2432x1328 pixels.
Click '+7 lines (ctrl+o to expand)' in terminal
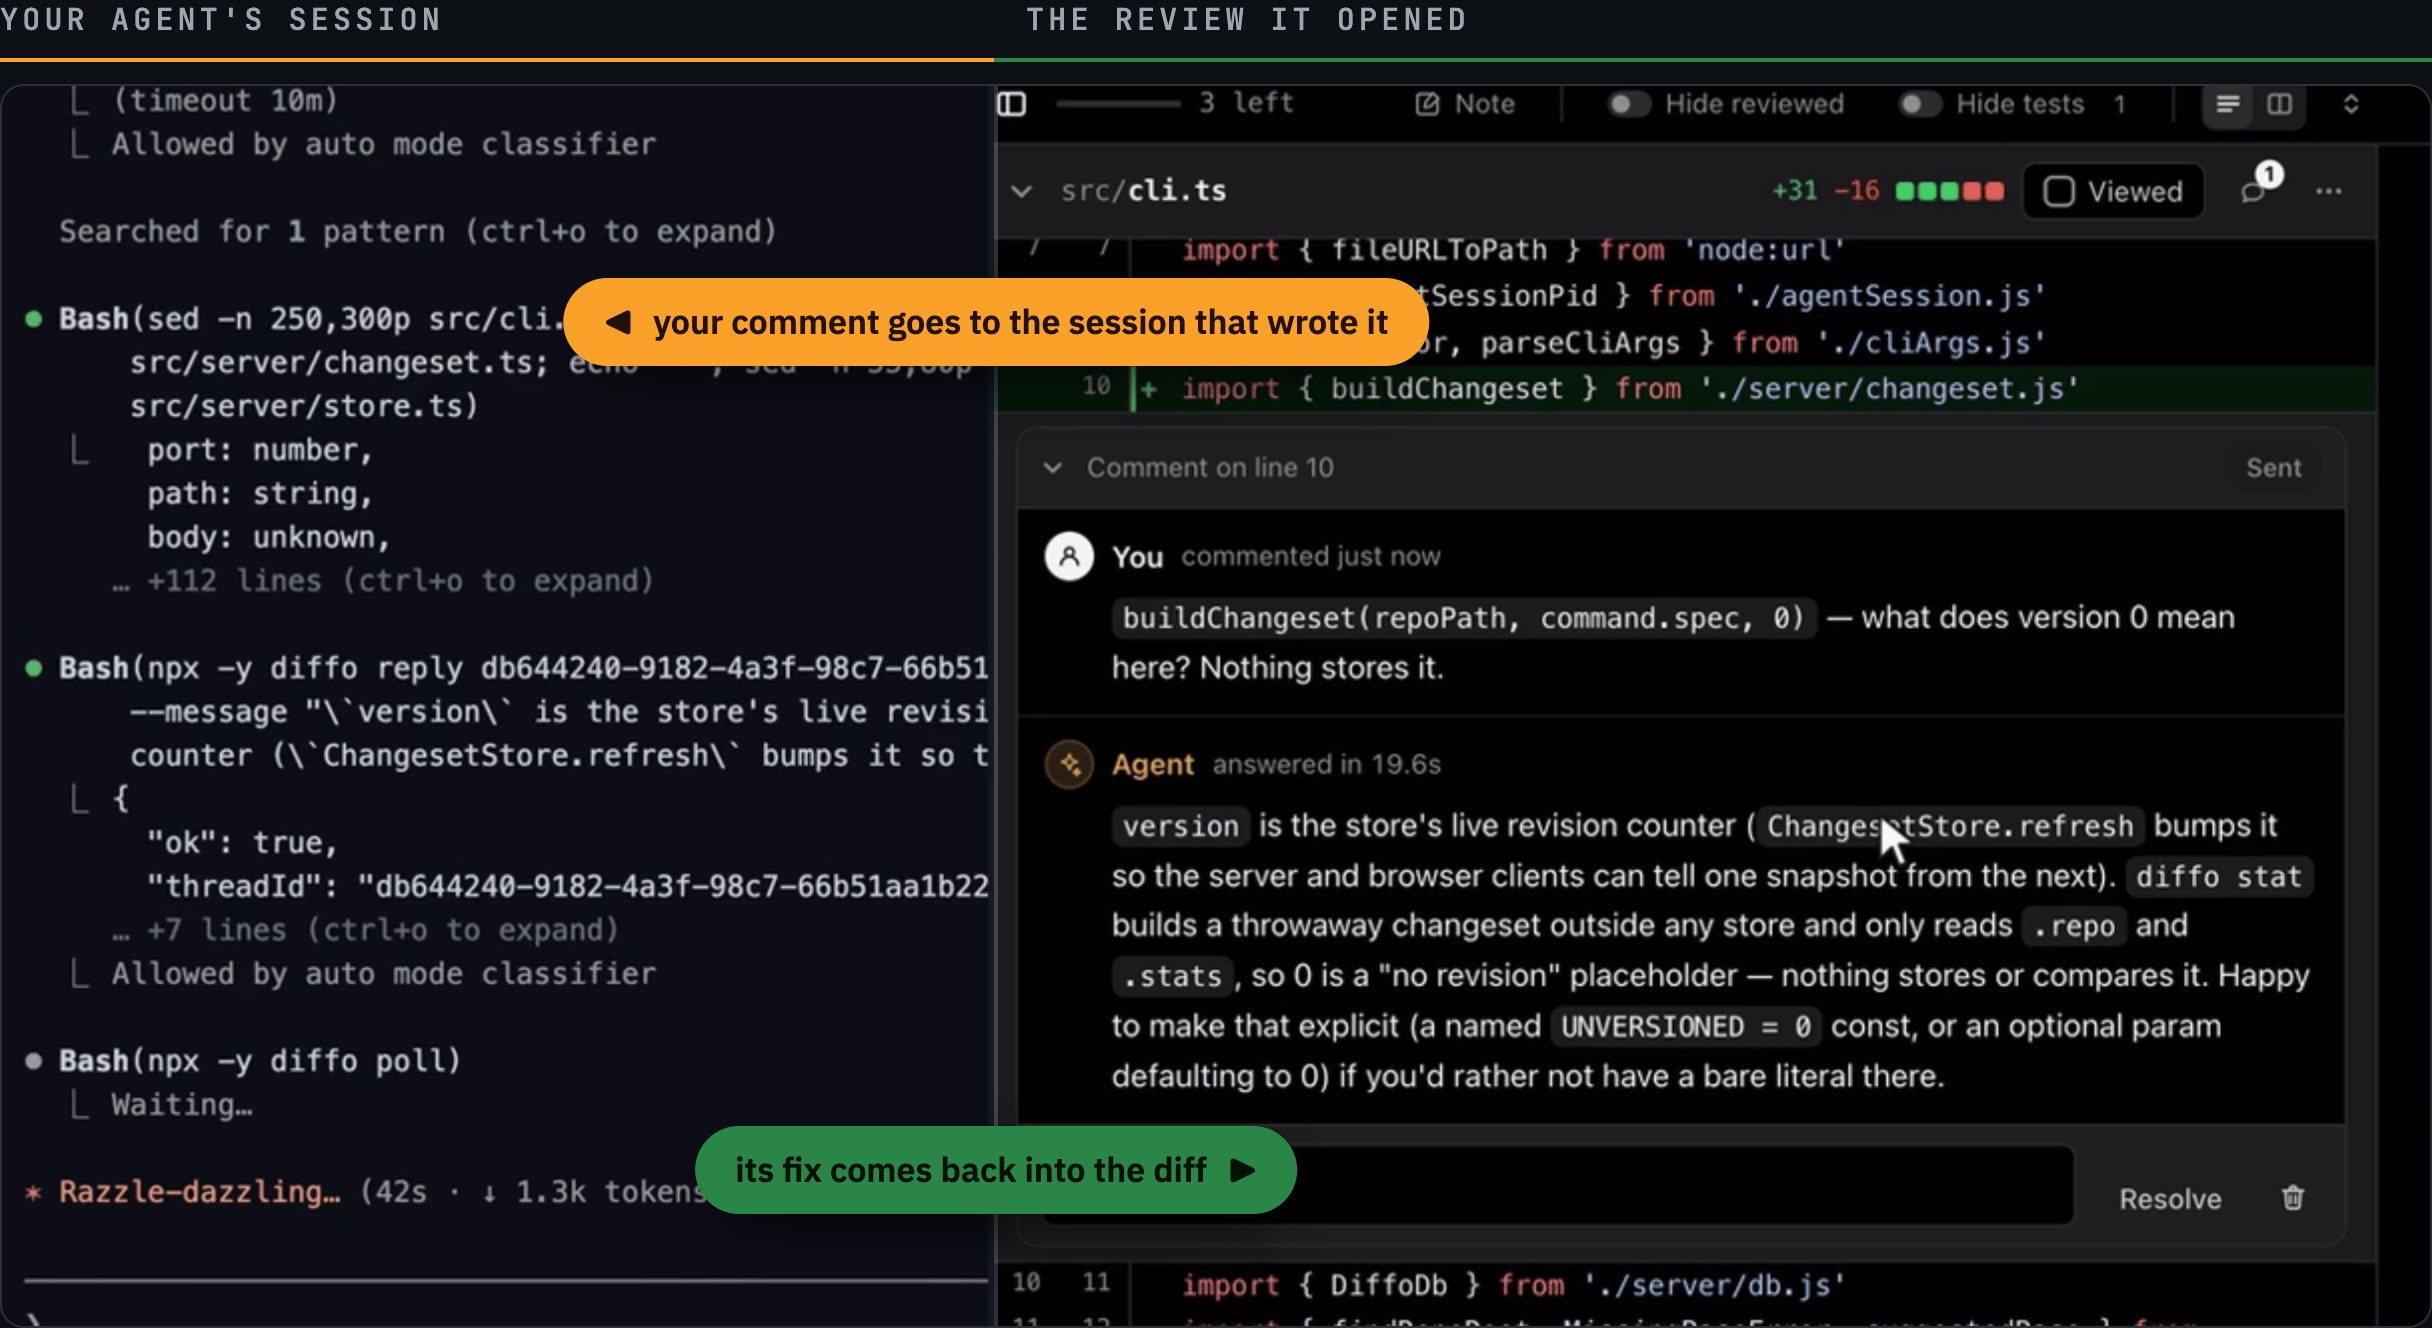click(382, 930)
